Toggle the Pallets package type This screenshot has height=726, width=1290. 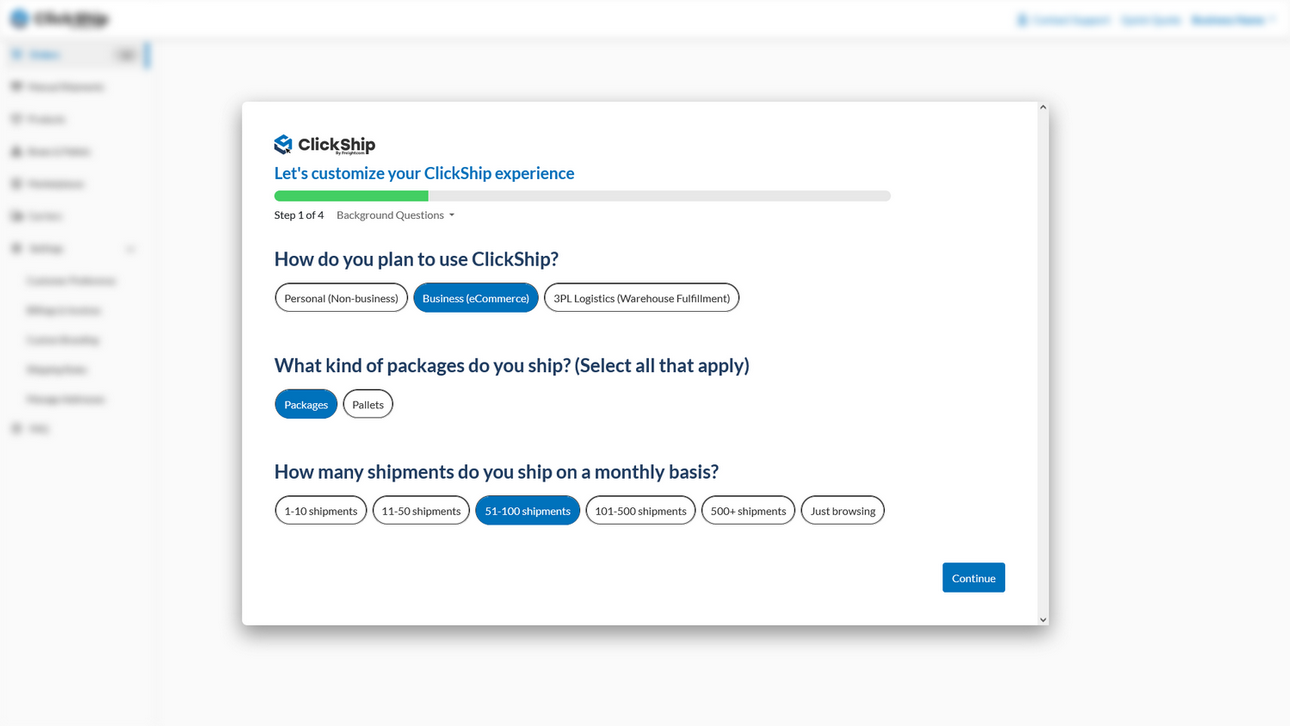point(368,404)
